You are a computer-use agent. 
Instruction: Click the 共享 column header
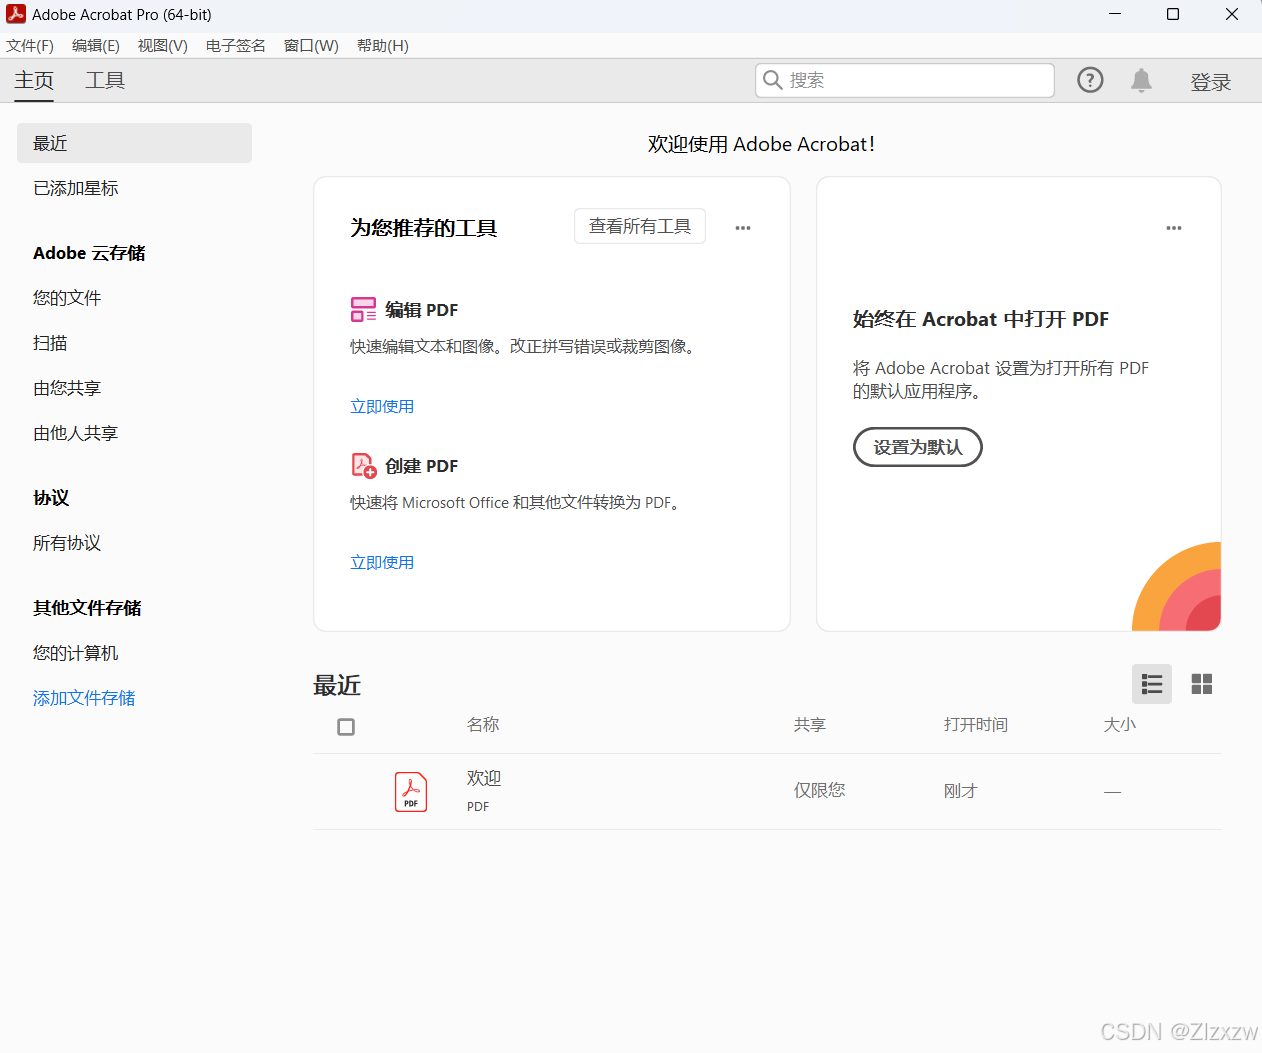810,724
